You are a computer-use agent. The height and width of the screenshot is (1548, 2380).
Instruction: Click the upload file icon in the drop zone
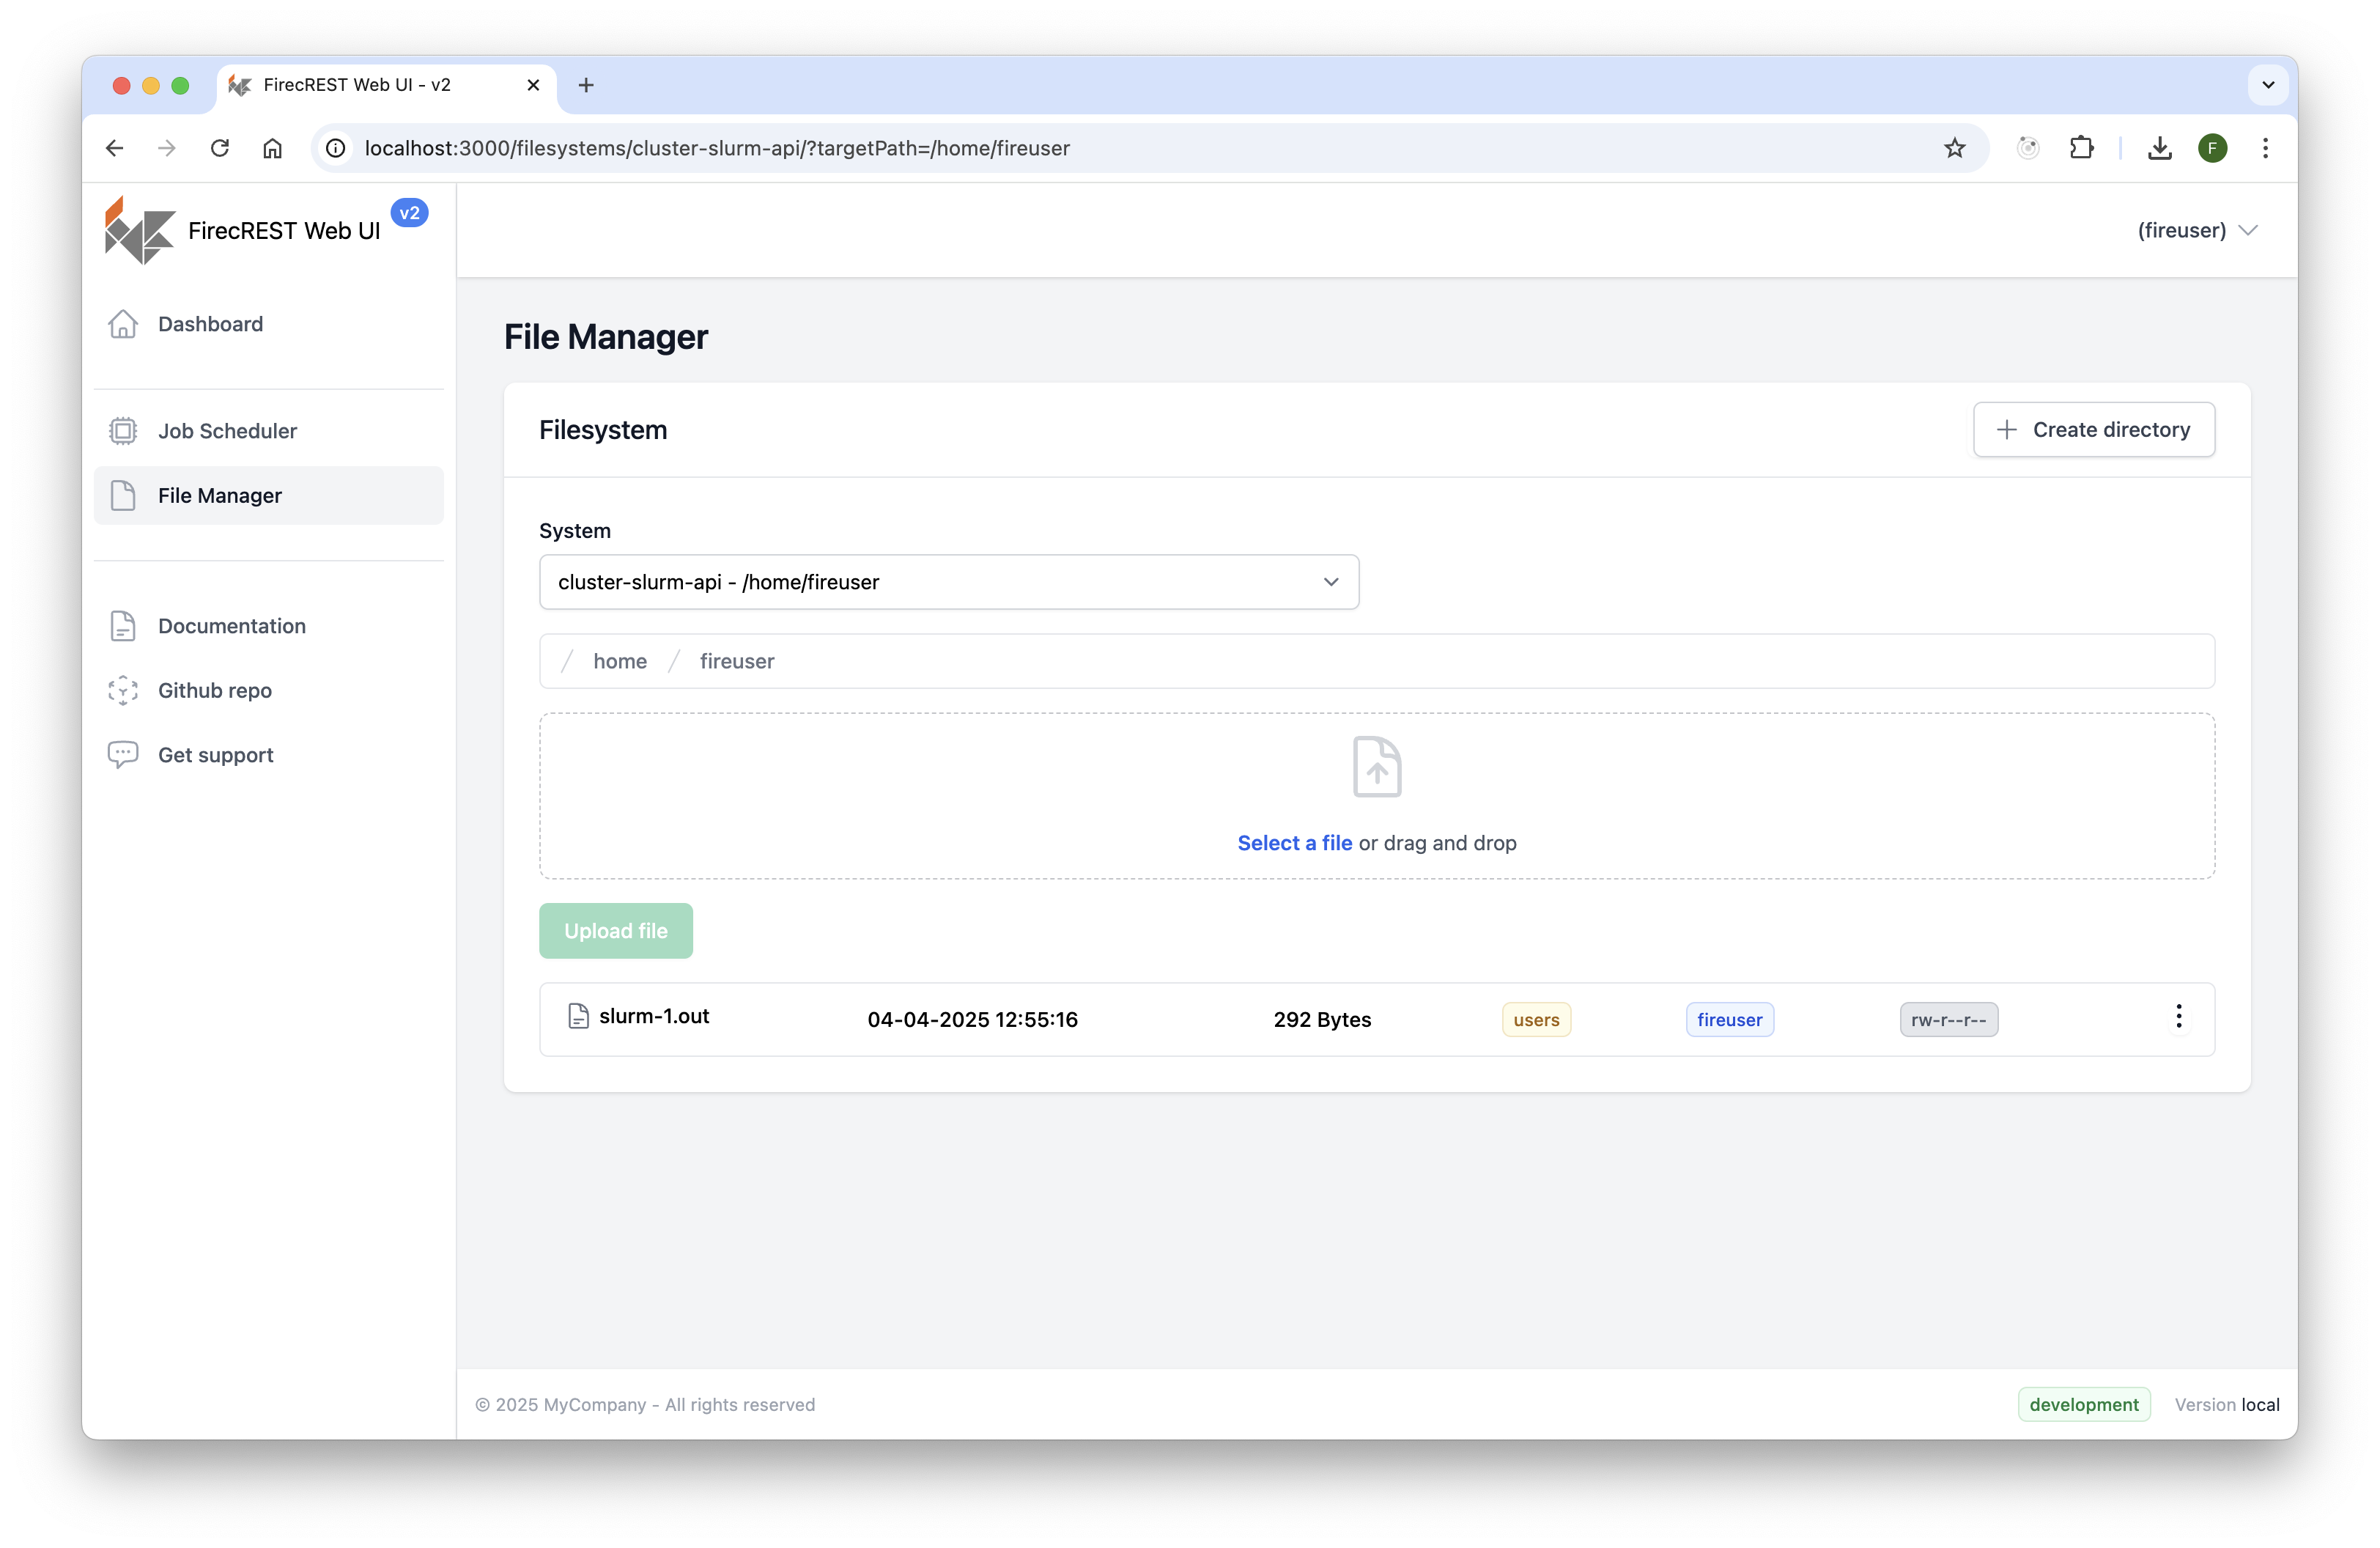[1377, 767]
